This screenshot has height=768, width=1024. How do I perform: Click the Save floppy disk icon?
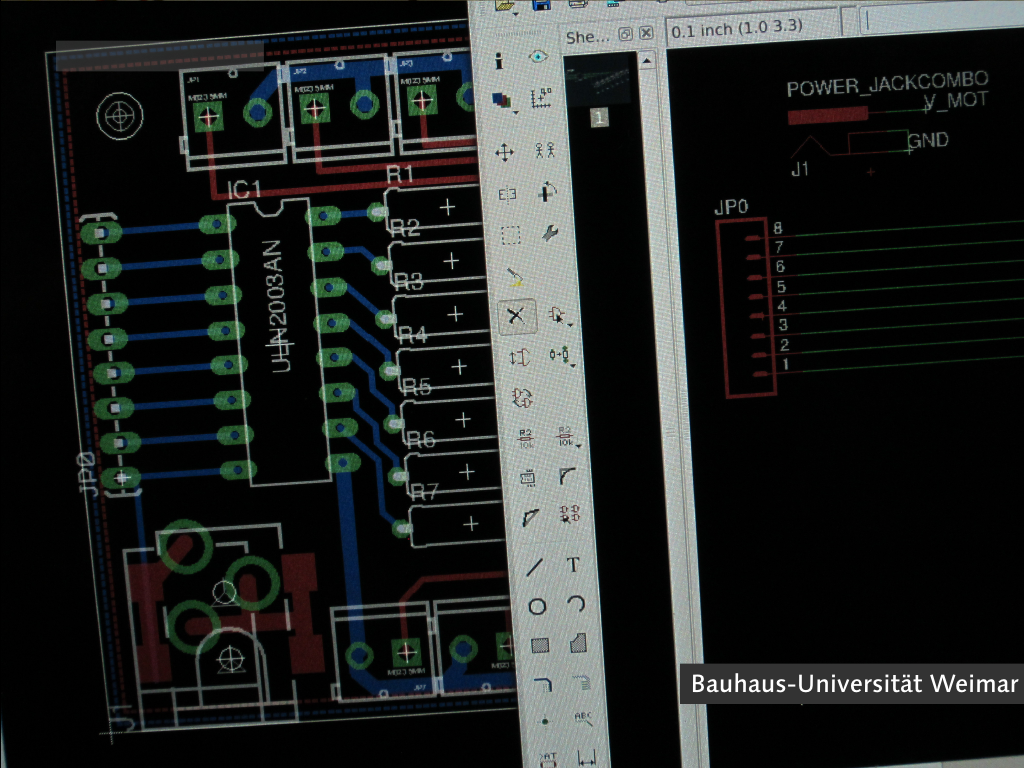click(x=541, y=5)
